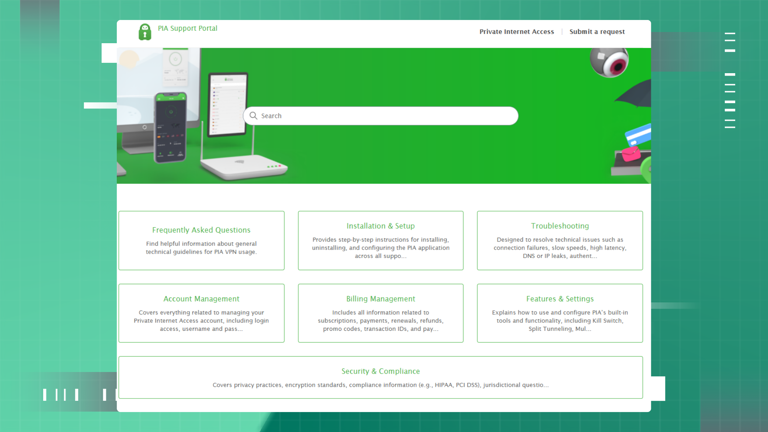Screen dimensions: 768x432
Task: Click the white router illustration
Action: pos(244,166)
